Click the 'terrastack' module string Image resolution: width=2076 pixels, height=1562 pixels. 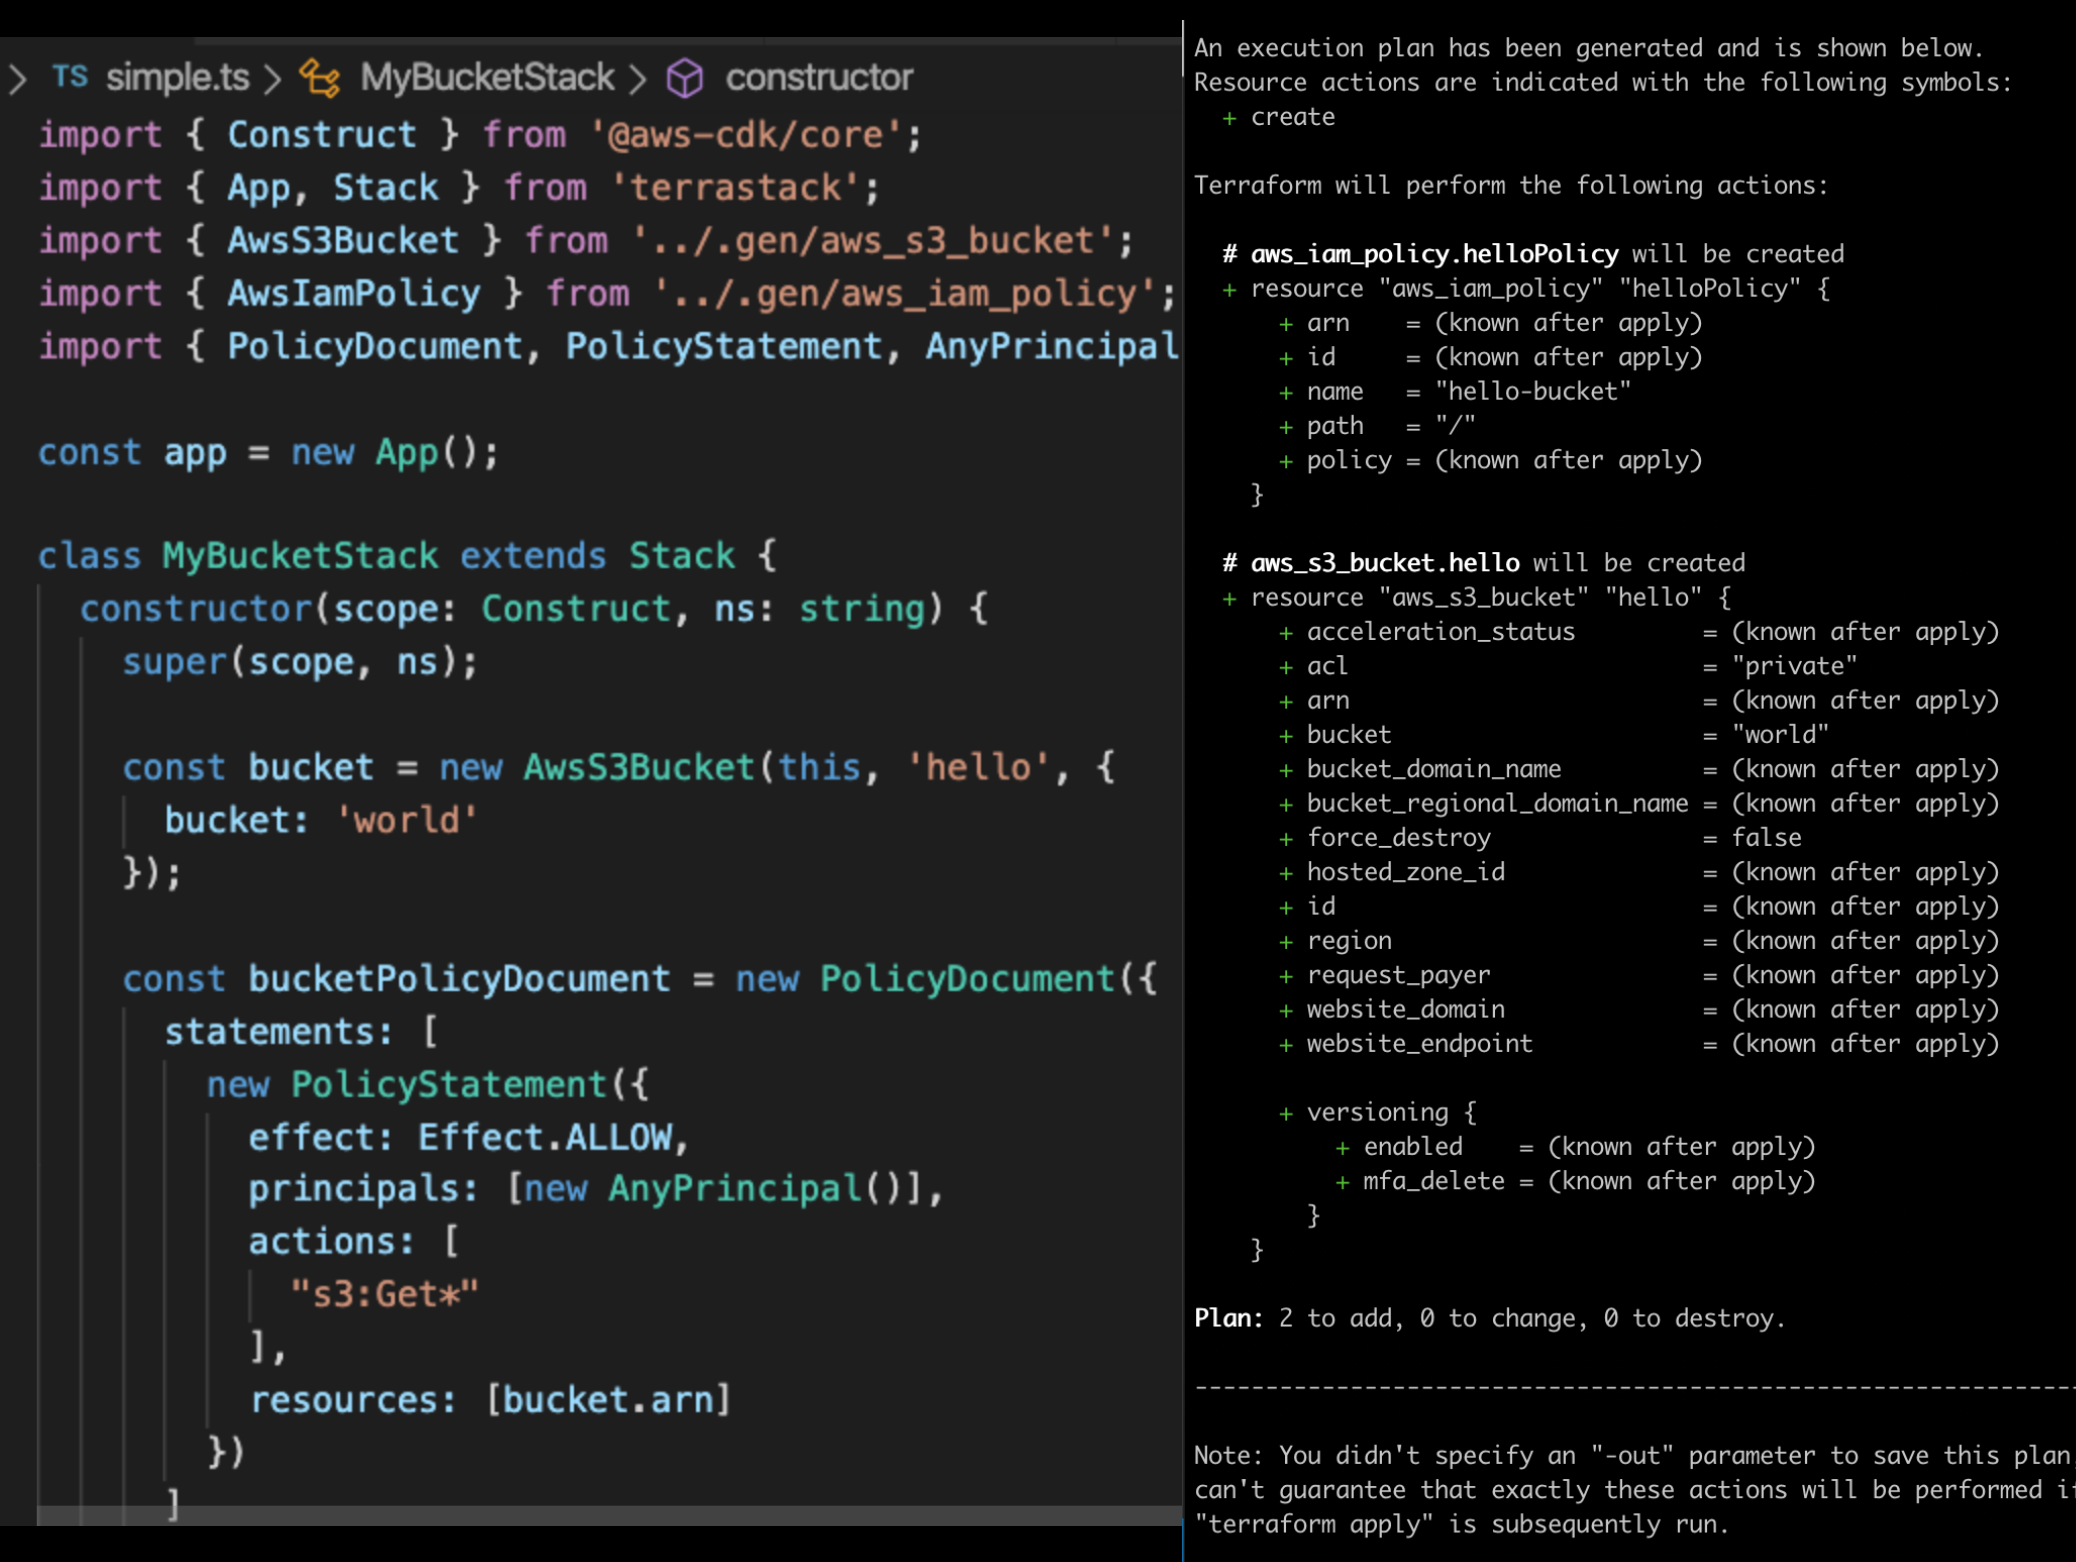click(x=735, y=188)
